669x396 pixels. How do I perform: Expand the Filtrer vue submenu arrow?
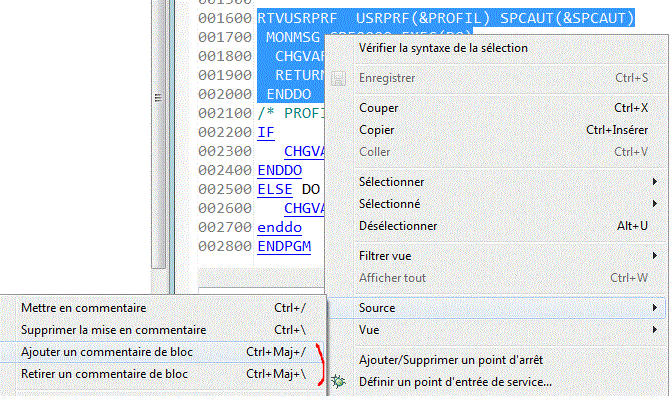[x=655, y=256]
